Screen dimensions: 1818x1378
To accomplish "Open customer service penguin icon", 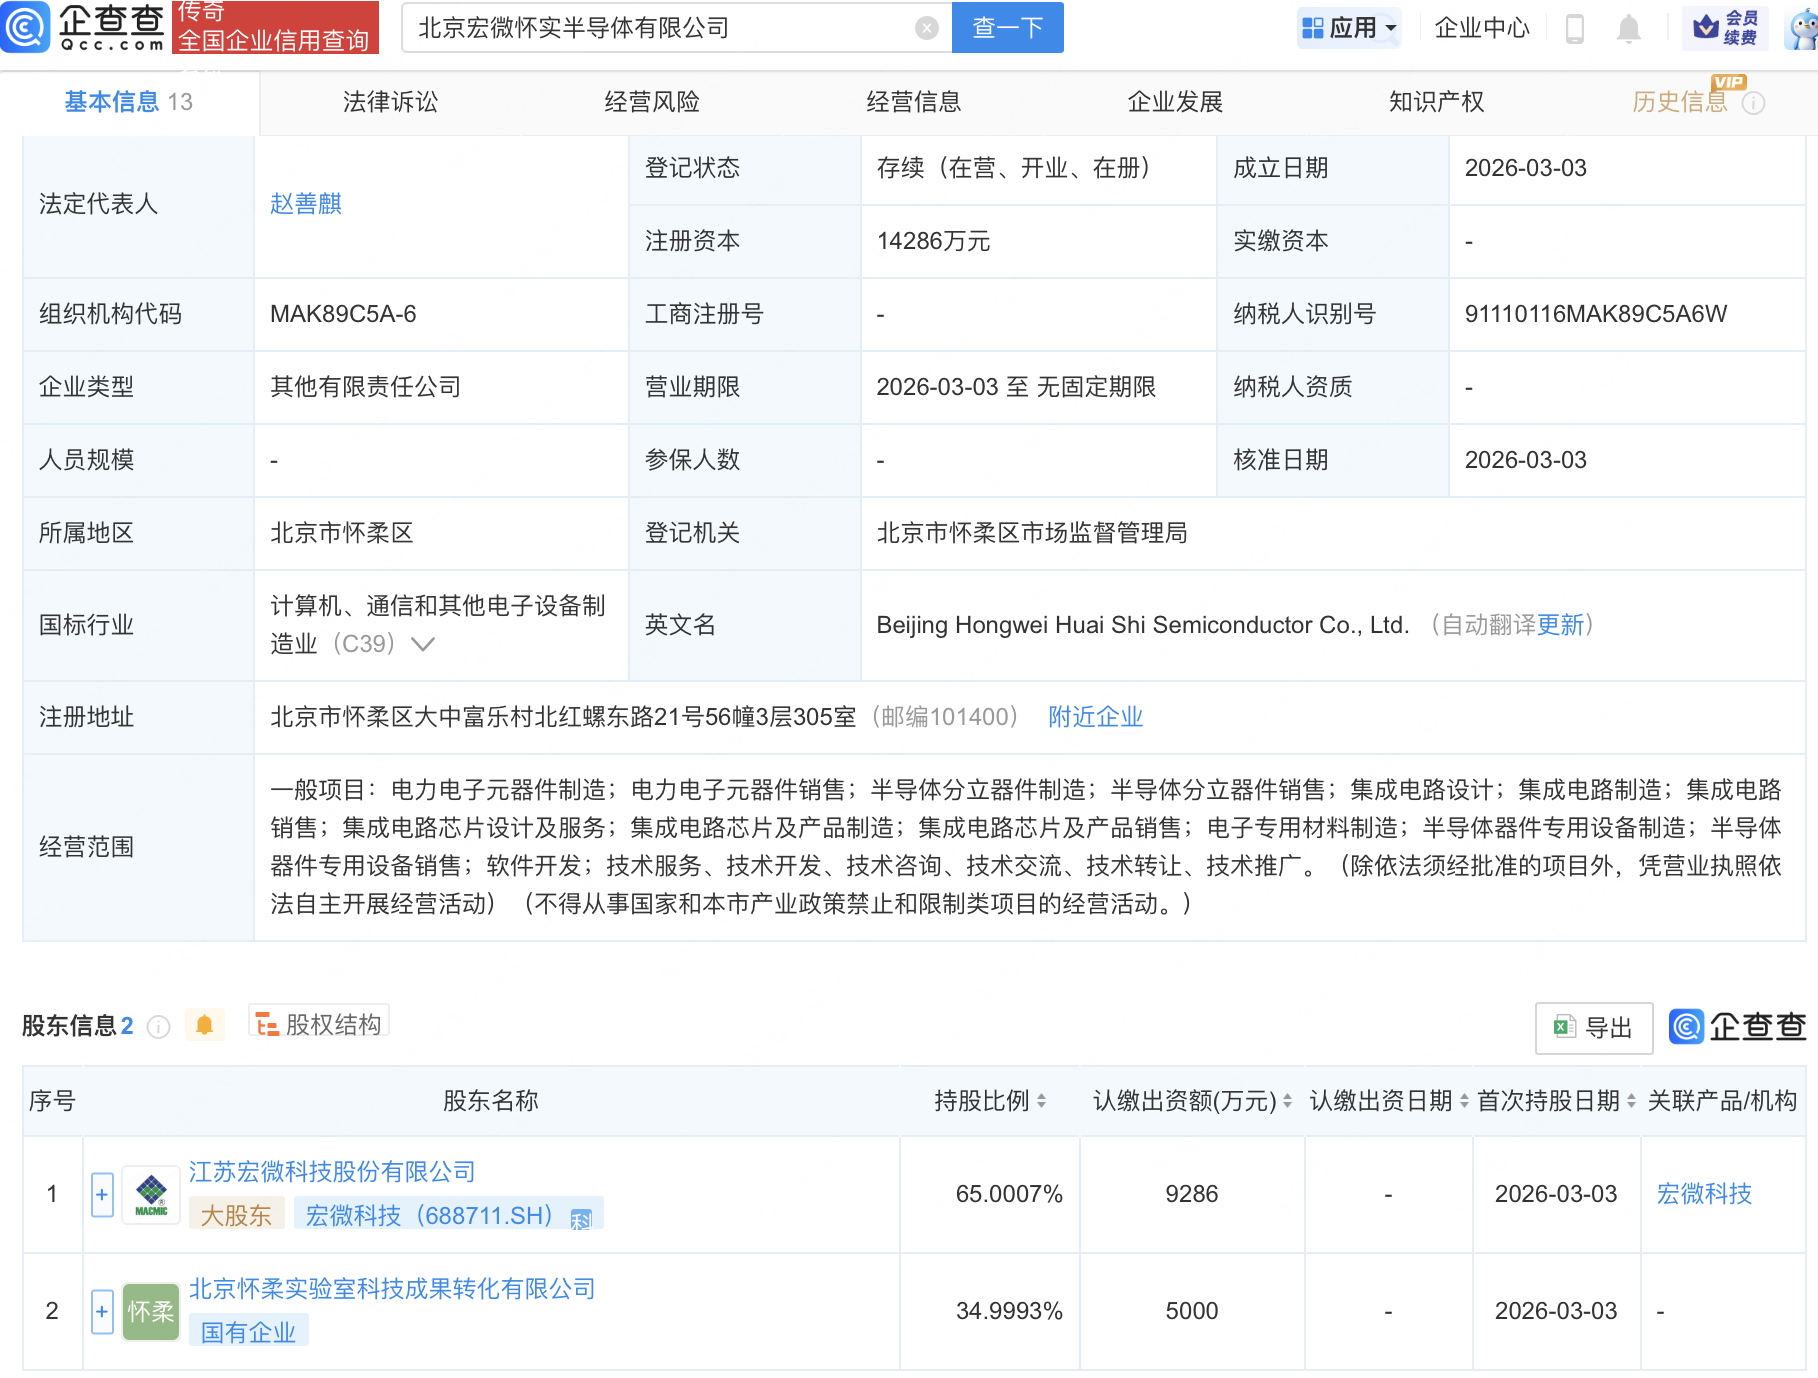I will [x=1797, y=27].
